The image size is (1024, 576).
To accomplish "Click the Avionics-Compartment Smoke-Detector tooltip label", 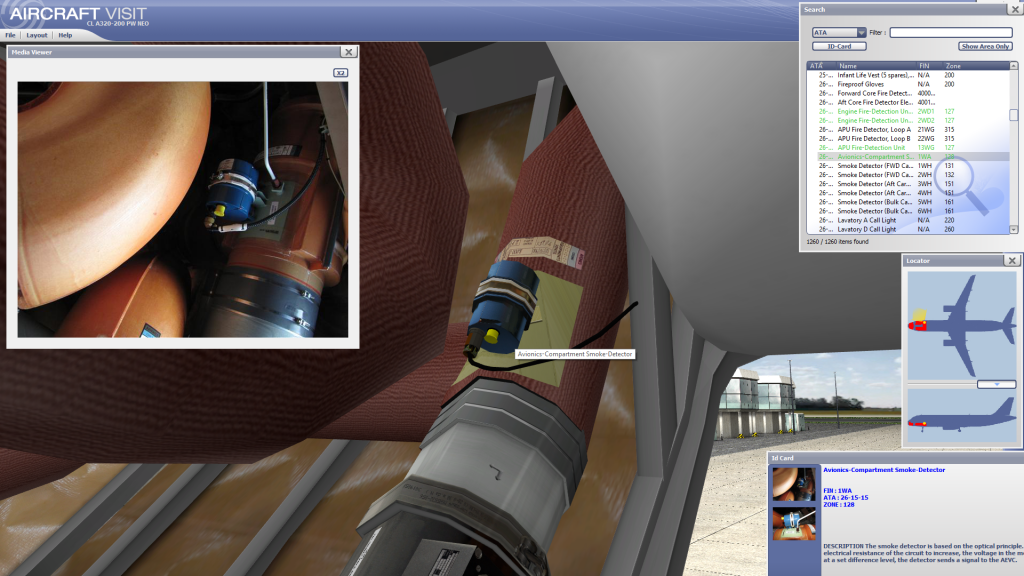I will (x=575, y=354).
